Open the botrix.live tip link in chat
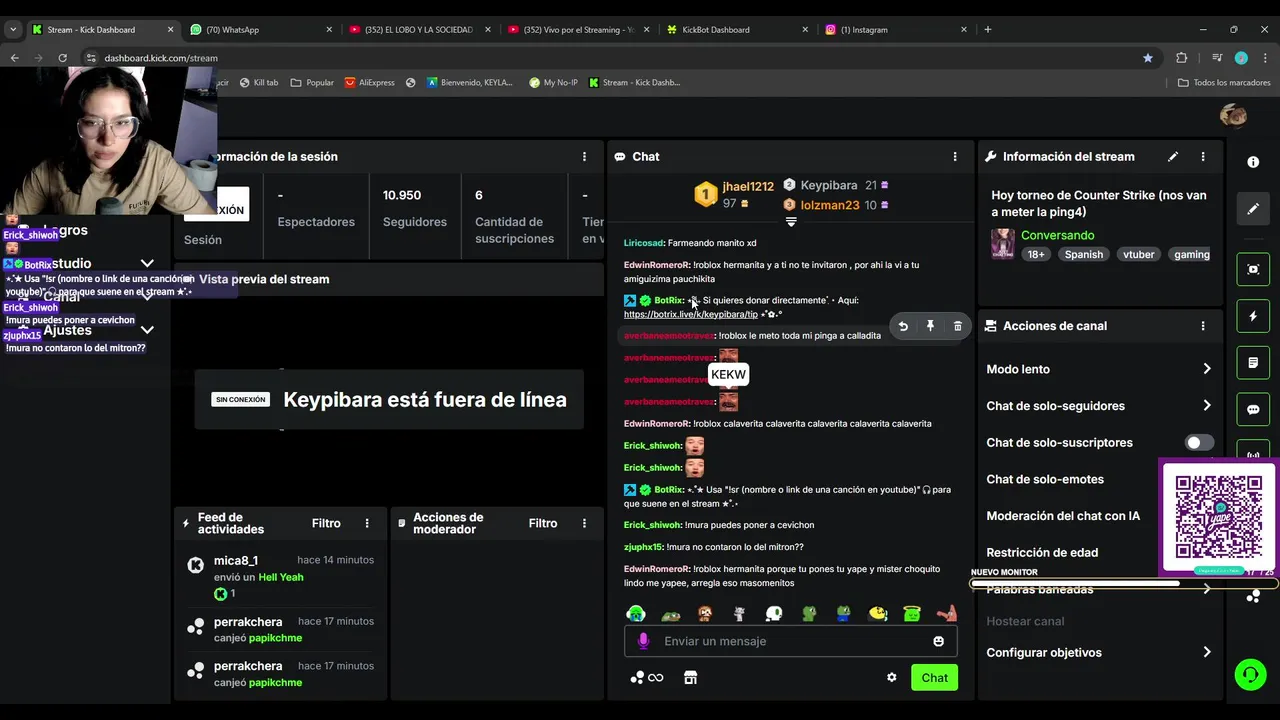Image resolution: width=1280 pixels, height=720 pixels. coord(691,315)
